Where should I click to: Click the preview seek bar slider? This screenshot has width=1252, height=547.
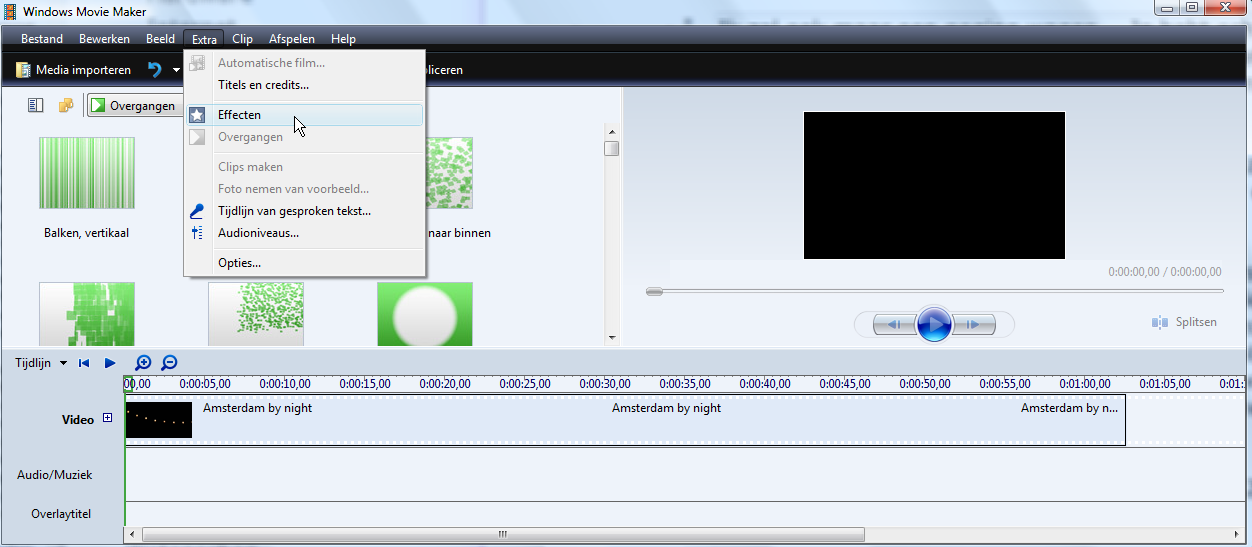pos(654,291)
